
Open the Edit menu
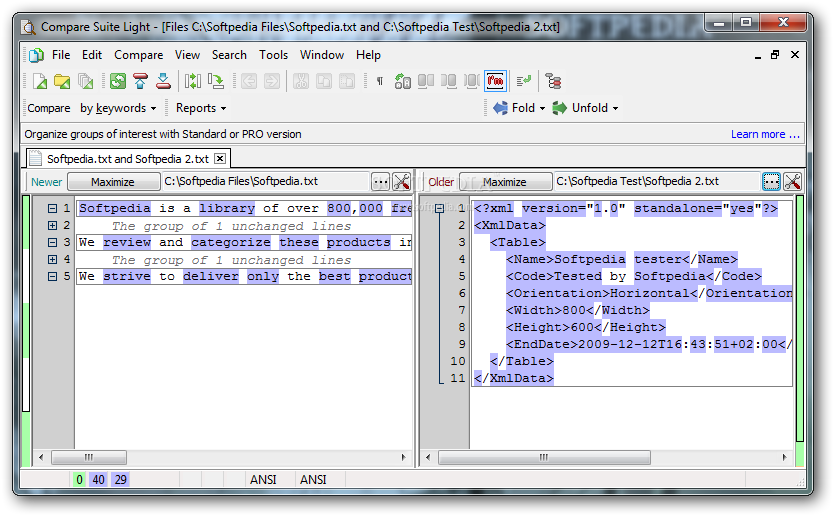(91, 55)
